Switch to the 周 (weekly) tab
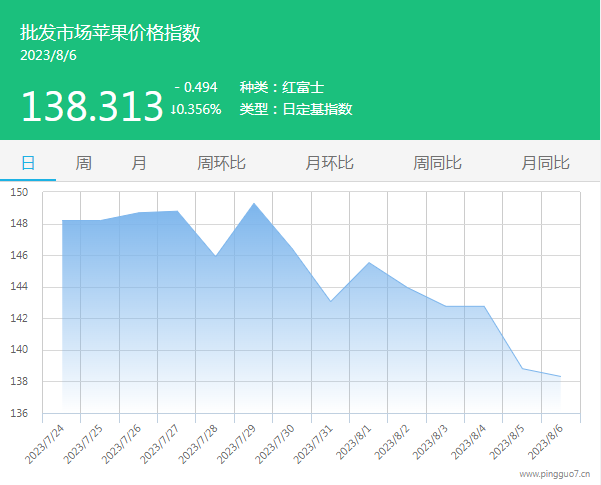Screen dimensions: 601x485 pos(84,162)
